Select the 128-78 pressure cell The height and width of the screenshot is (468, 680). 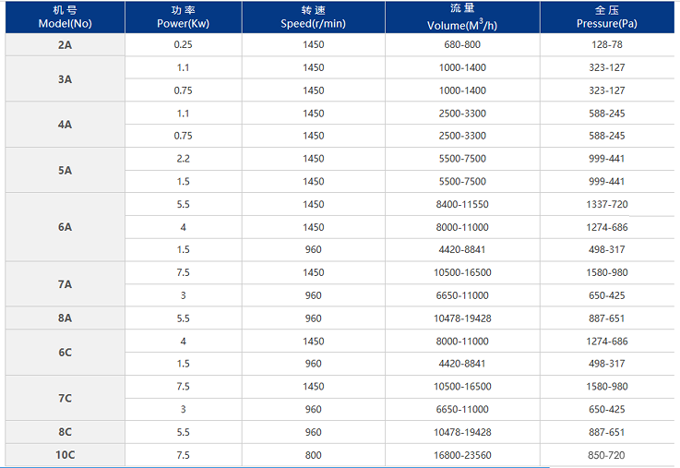[606, 45]
